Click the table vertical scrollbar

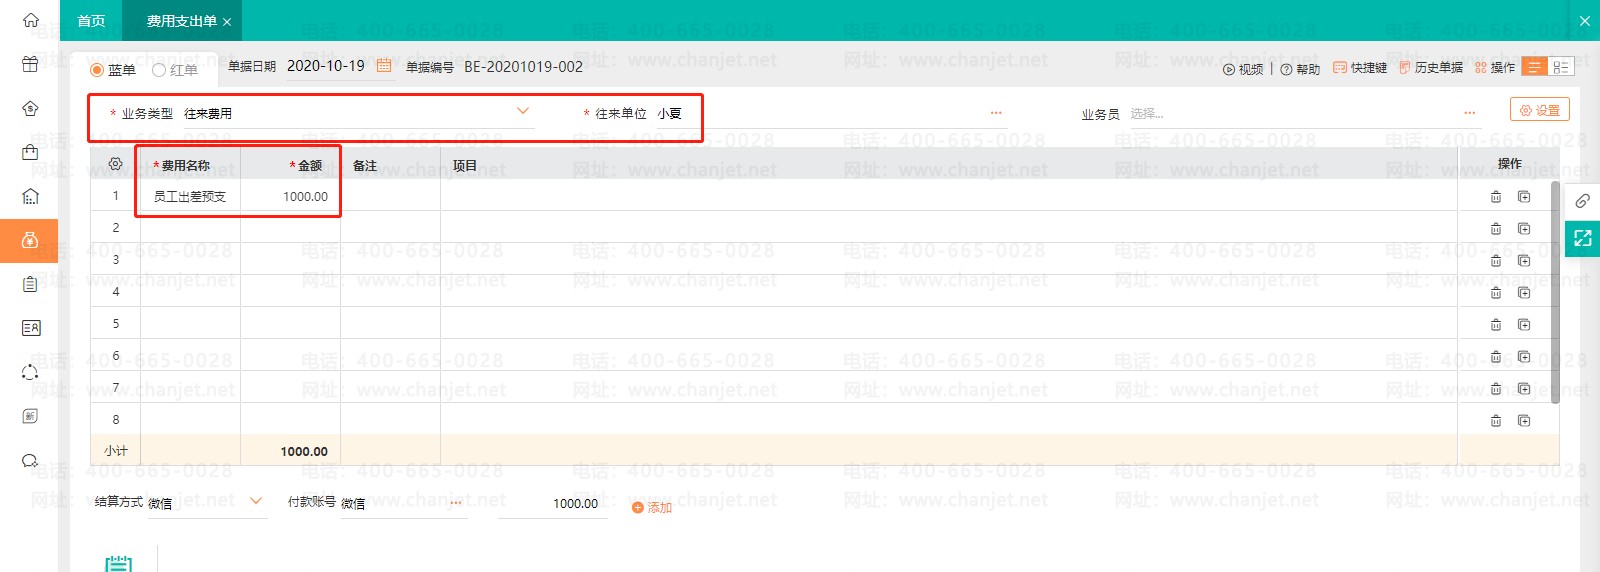click(1555, 292)
